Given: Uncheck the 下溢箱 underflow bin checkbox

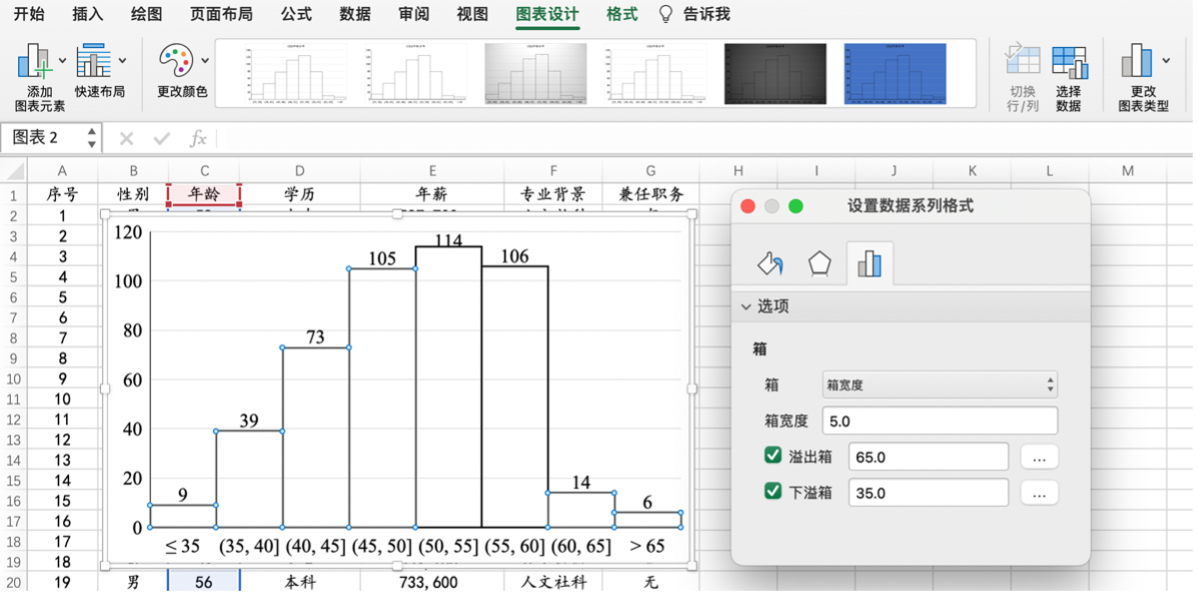Looking at the screenshot, I should 772,492.
